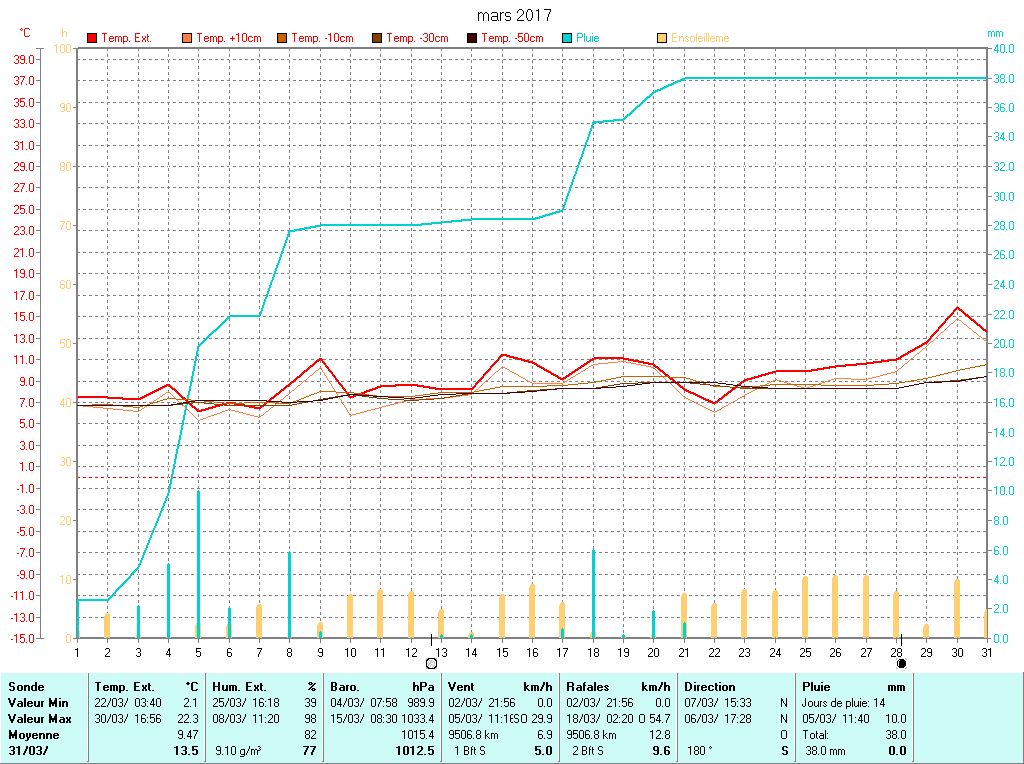This screenshot has height=764, width=1024.
Task: Click the Temp. -30cm legend swatch
Action: click(x=378, y=38)
